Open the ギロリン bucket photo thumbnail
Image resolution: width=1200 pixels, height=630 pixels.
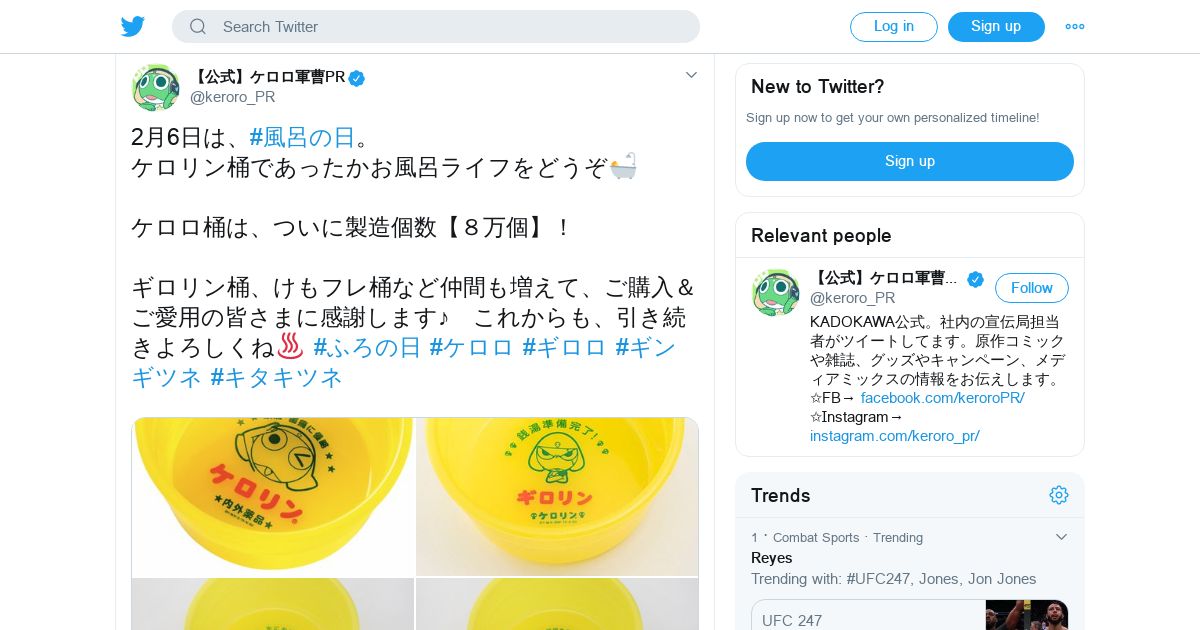557,497
